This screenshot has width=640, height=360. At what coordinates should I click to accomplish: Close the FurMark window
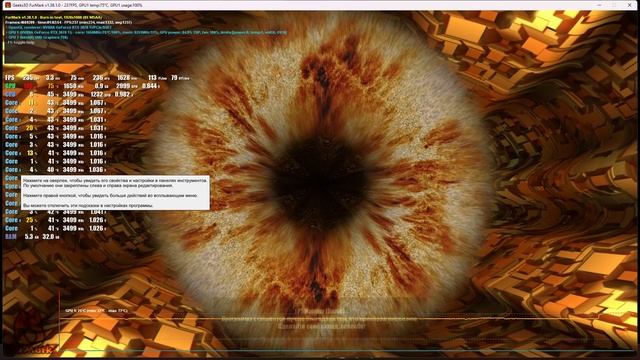[629, 5]
